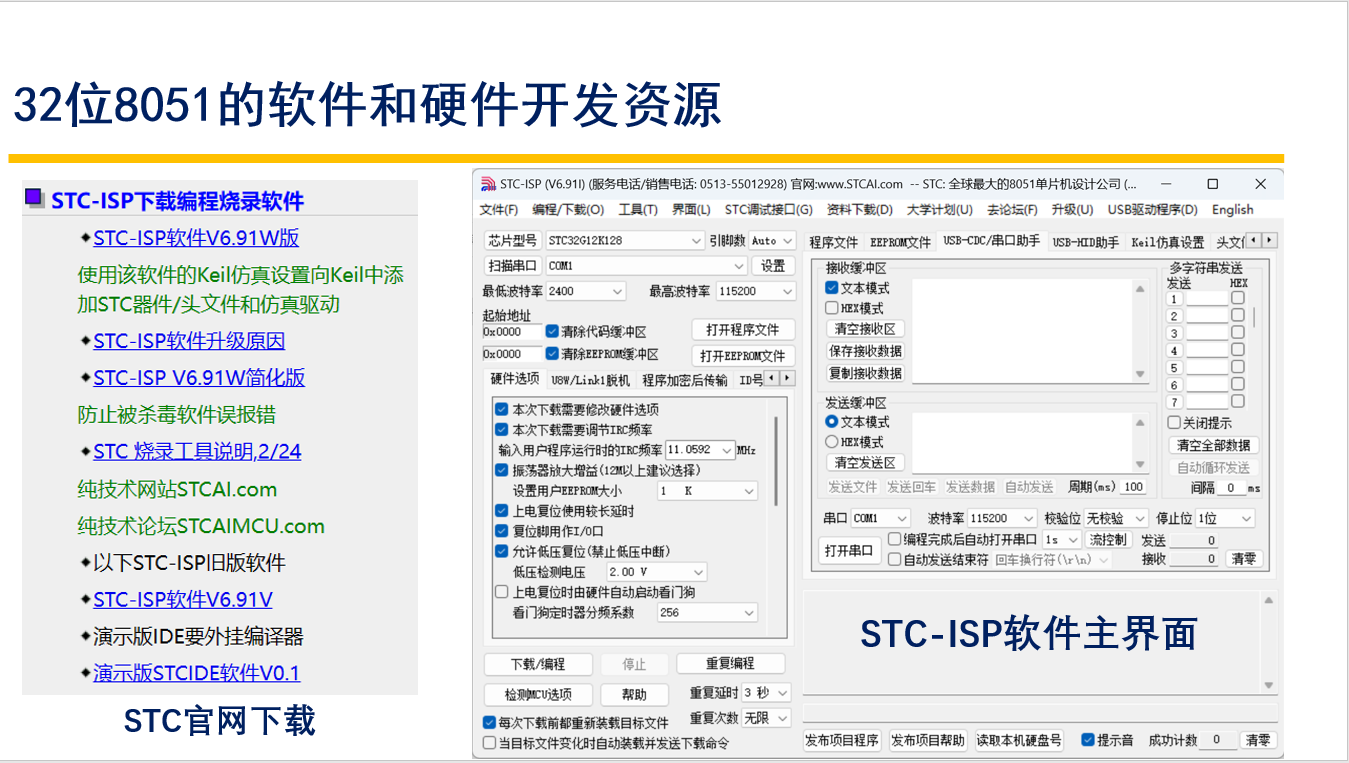Click the STC-ISP application icon in title bar
Screen dimensions: 1349x763
point(489,184)
